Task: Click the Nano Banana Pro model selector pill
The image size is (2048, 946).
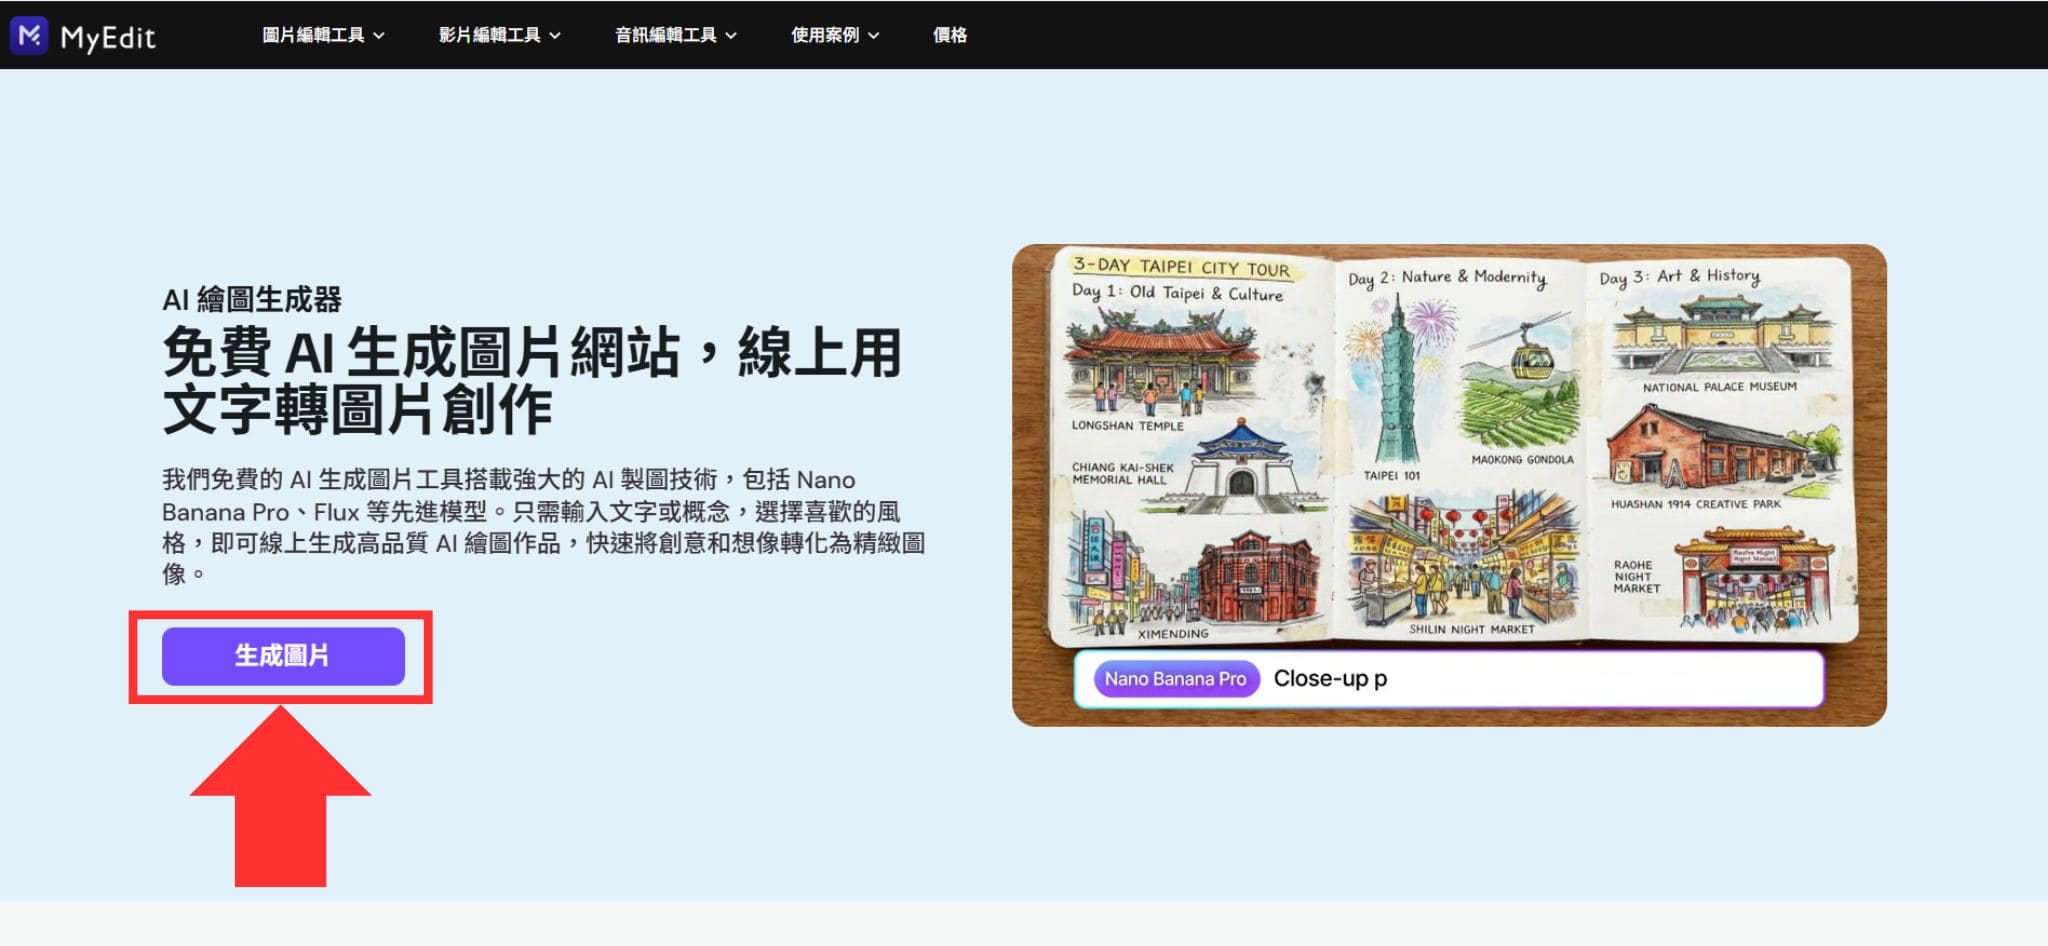Action: tap(1176, 678)
